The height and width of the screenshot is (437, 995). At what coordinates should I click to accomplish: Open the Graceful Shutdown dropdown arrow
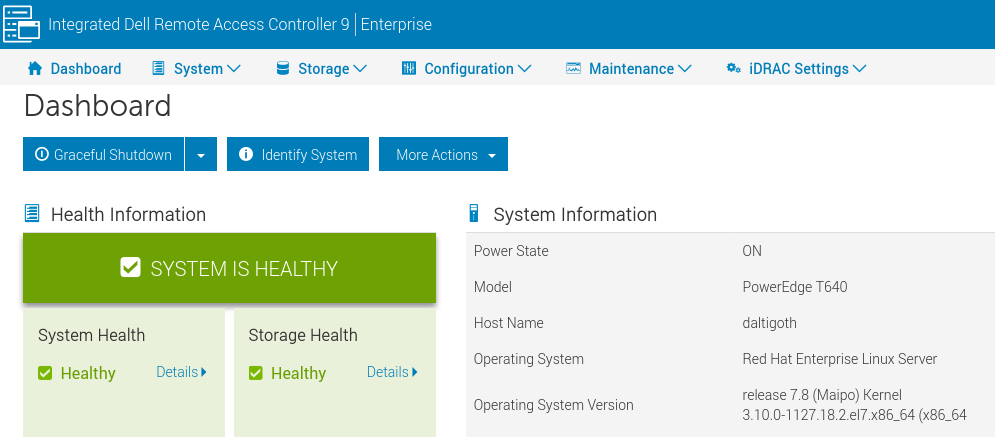[x=201, y=155]
